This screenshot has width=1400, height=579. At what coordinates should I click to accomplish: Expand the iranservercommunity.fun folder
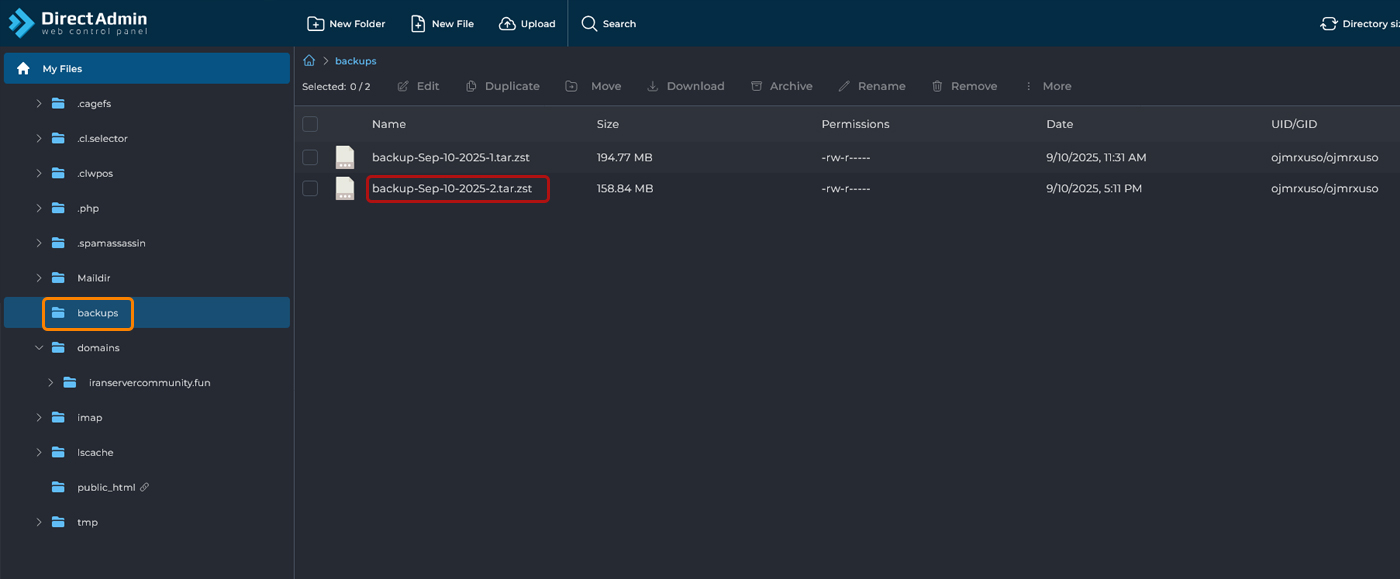coord(50,382)
